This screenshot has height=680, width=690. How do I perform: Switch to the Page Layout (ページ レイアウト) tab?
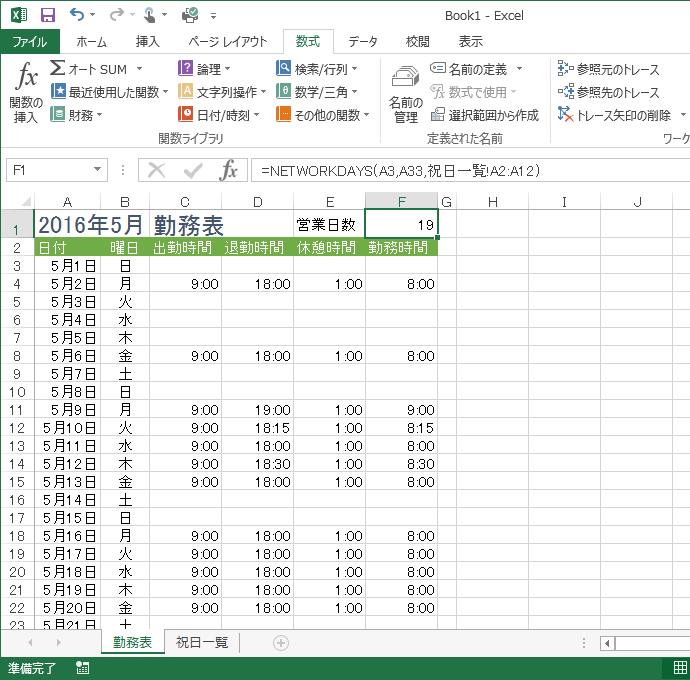pos(228,41)
